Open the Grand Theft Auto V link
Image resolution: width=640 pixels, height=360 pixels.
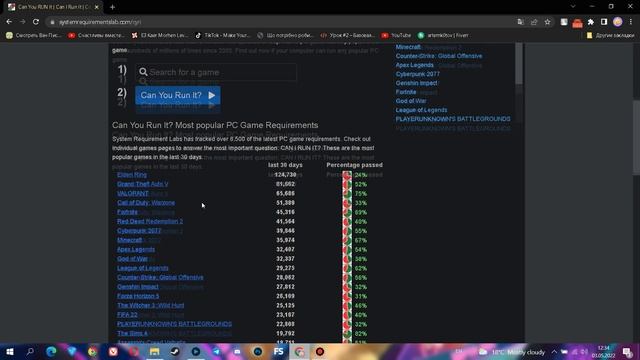tap(142, 184)
